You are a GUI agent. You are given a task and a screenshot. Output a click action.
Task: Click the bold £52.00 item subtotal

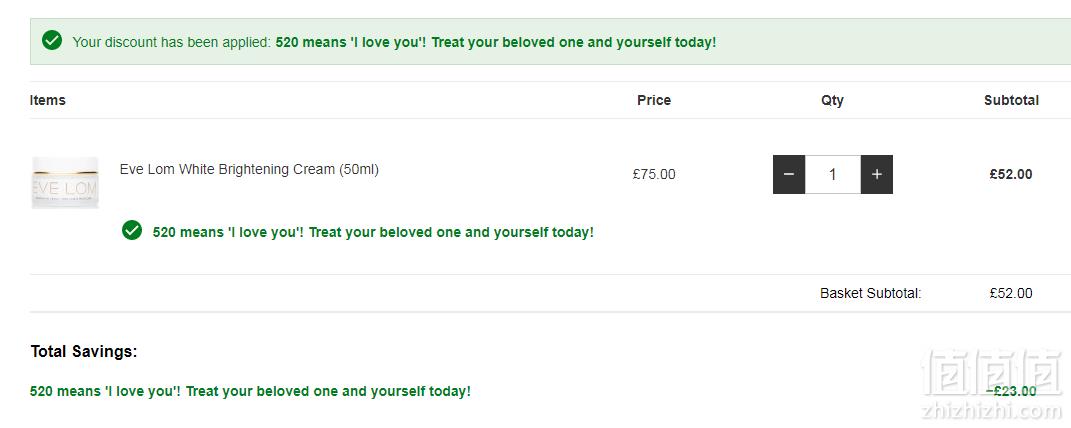(1011, 174)
